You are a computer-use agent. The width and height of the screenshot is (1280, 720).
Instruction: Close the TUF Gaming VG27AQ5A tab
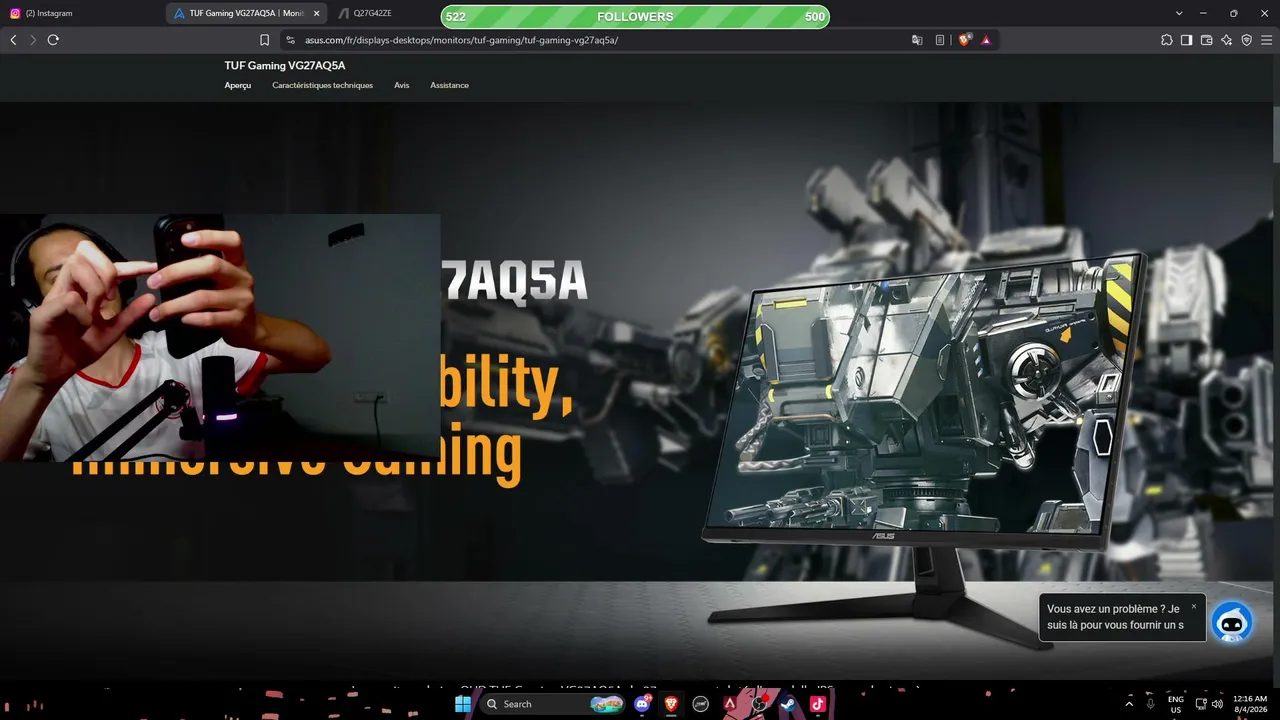click(x=317, y=14)
